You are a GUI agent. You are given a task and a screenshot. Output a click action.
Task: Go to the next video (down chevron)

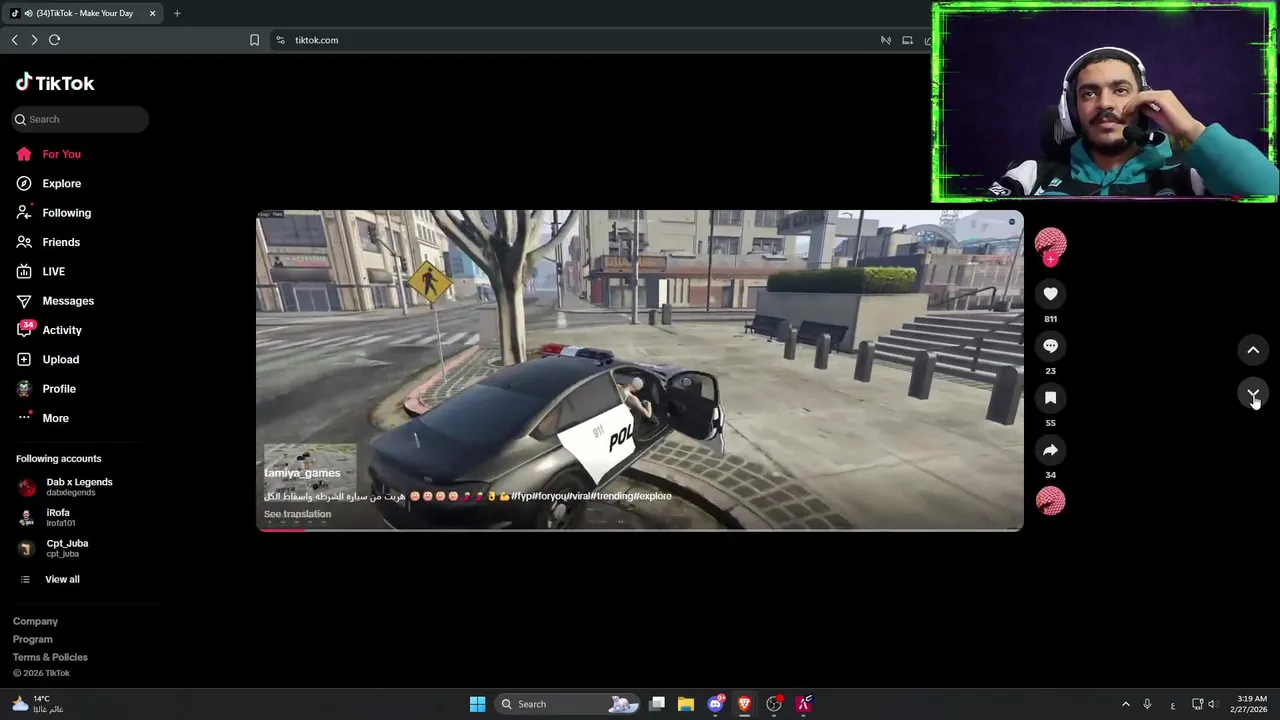click(x=1253, y=393)
